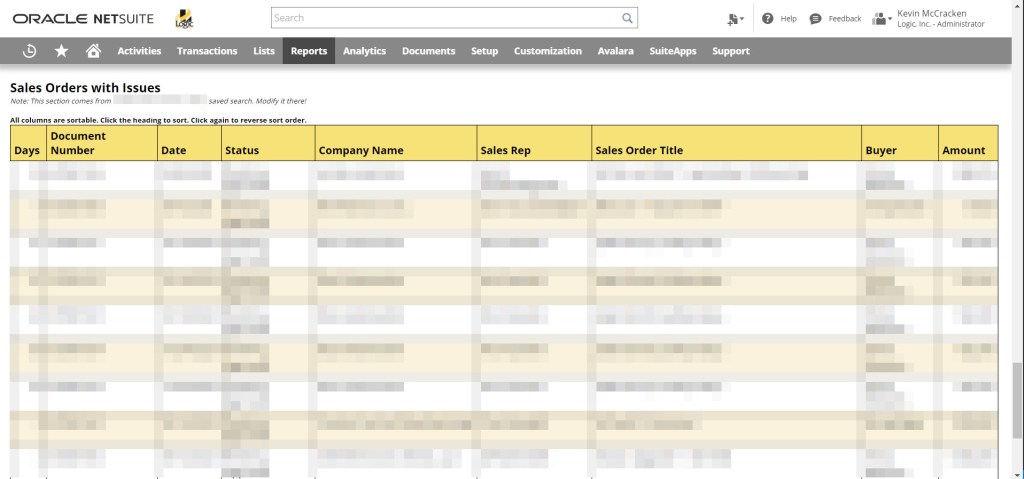Screen dimensions: 1024x479
Task: Open the Create New icon menu
Action: [x=735, y=18]
